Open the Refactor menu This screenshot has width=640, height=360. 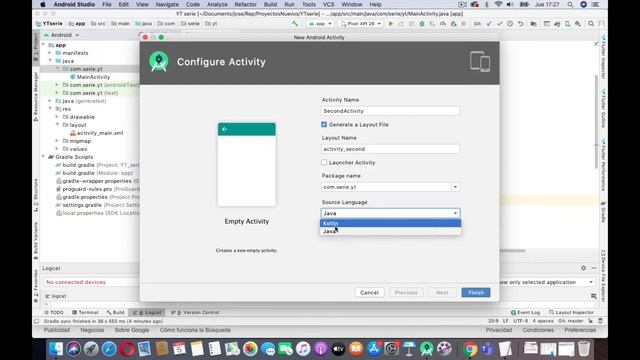tap(245, 4)
